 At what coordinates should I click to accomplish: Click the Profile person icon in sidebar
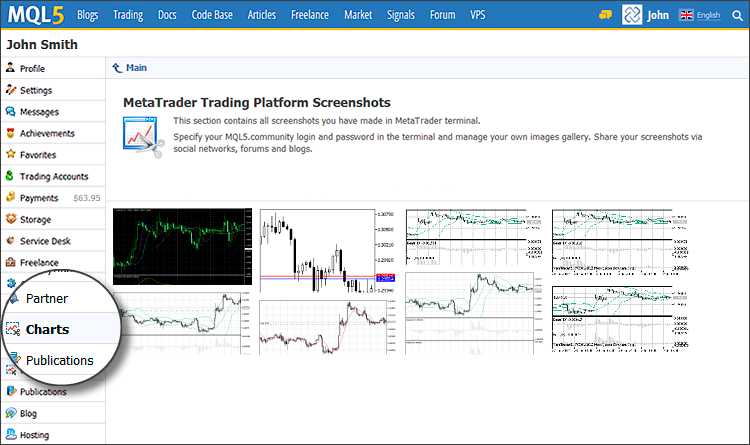pyautogui.click(x=10, y=67)
